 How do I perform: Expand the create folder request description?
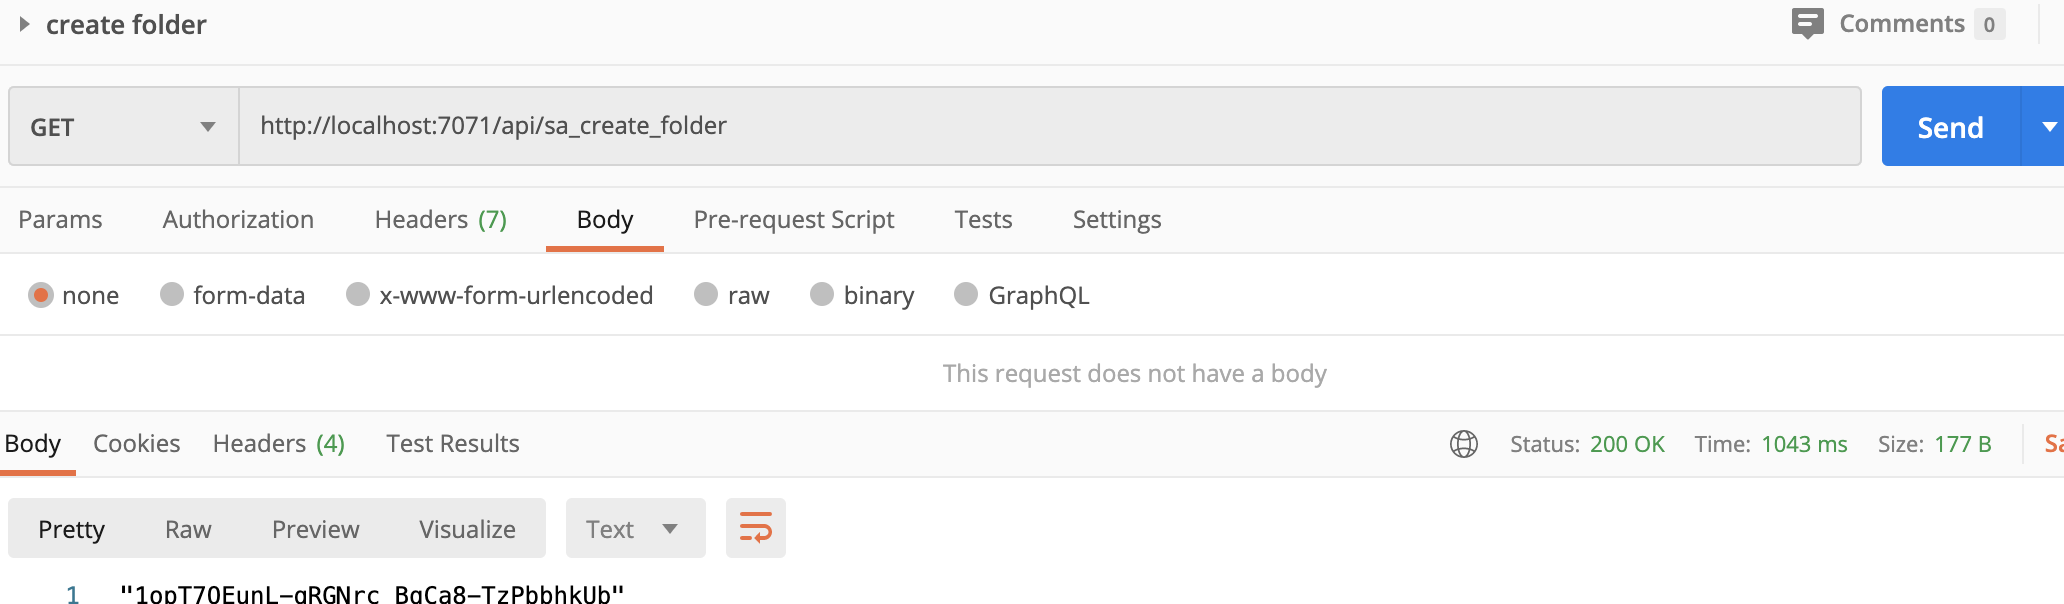click(x=24, y=24)
